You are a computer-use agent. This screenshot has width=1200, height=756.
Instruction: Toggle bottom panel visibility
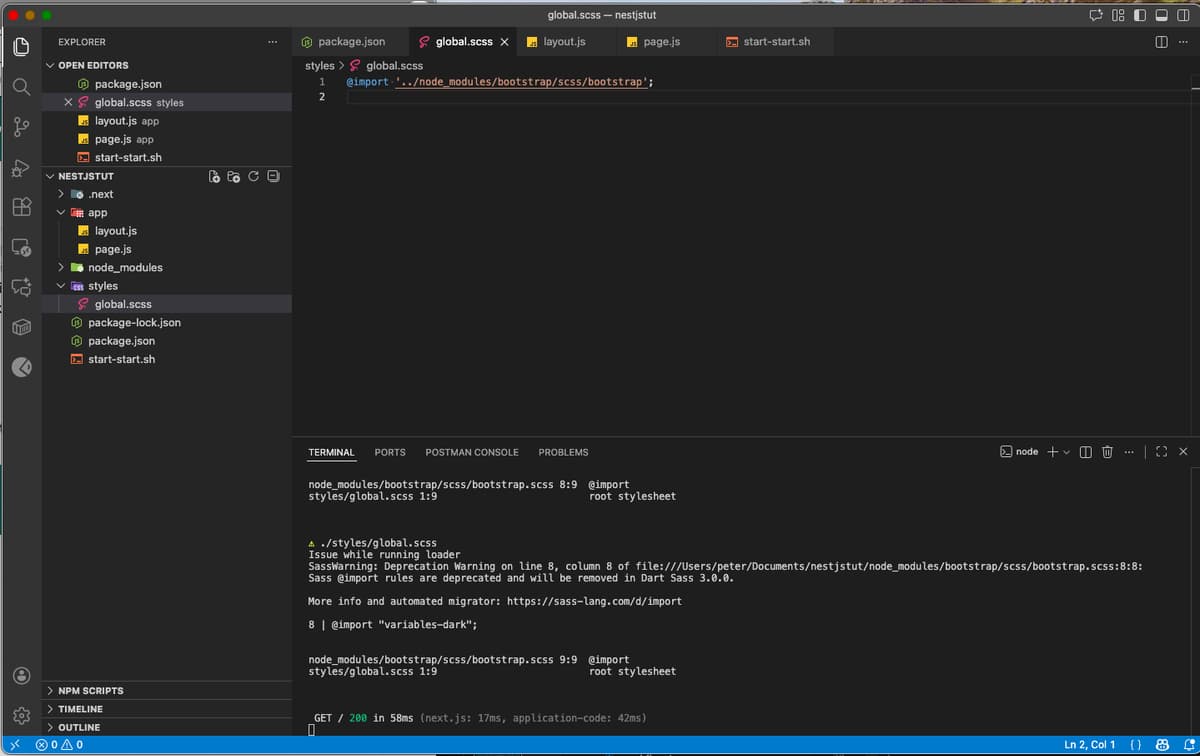[1162, 15]
